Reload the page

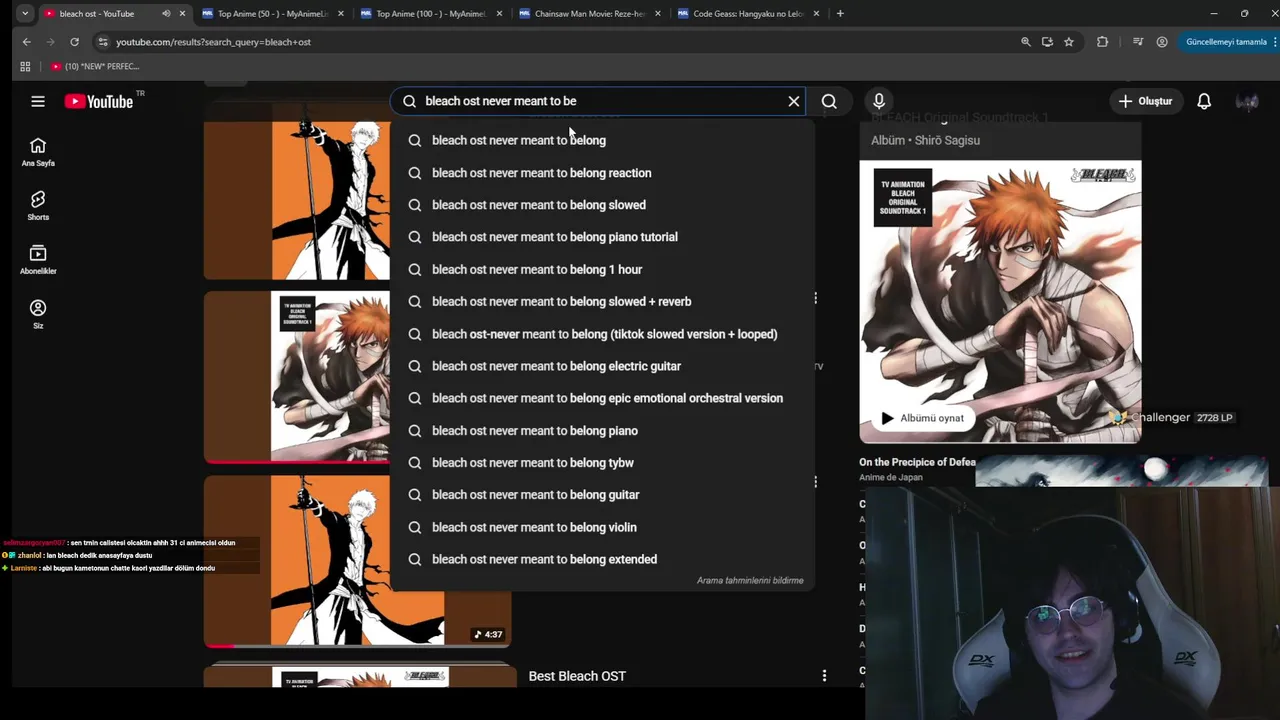pos(74,42)
